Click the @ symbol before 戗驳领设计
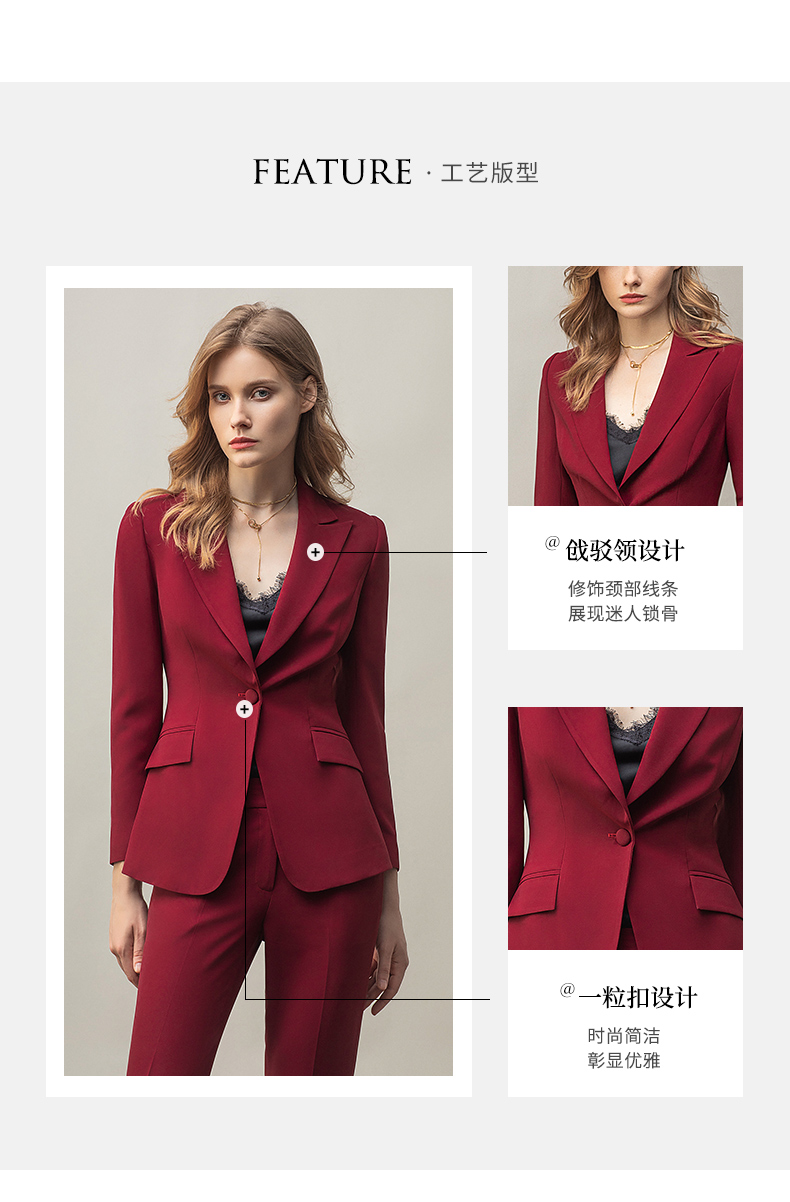The width and height of the screenshot is (790, 1202). tap(552, 543)
